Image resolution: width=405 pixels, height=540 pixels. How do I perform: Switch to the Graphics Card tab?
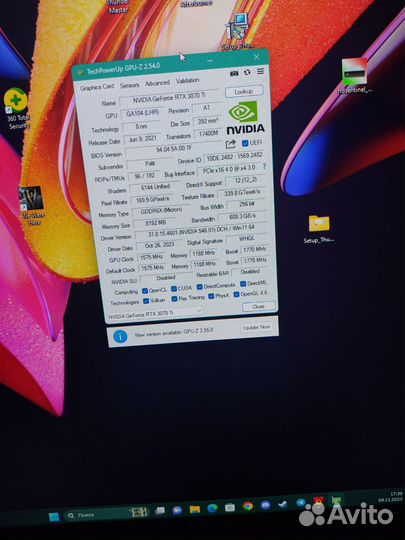tap(97, 87)
